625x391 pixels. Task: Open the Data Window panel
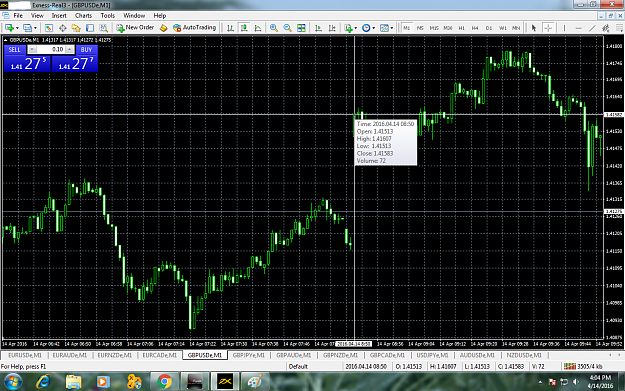pos(63,28)
